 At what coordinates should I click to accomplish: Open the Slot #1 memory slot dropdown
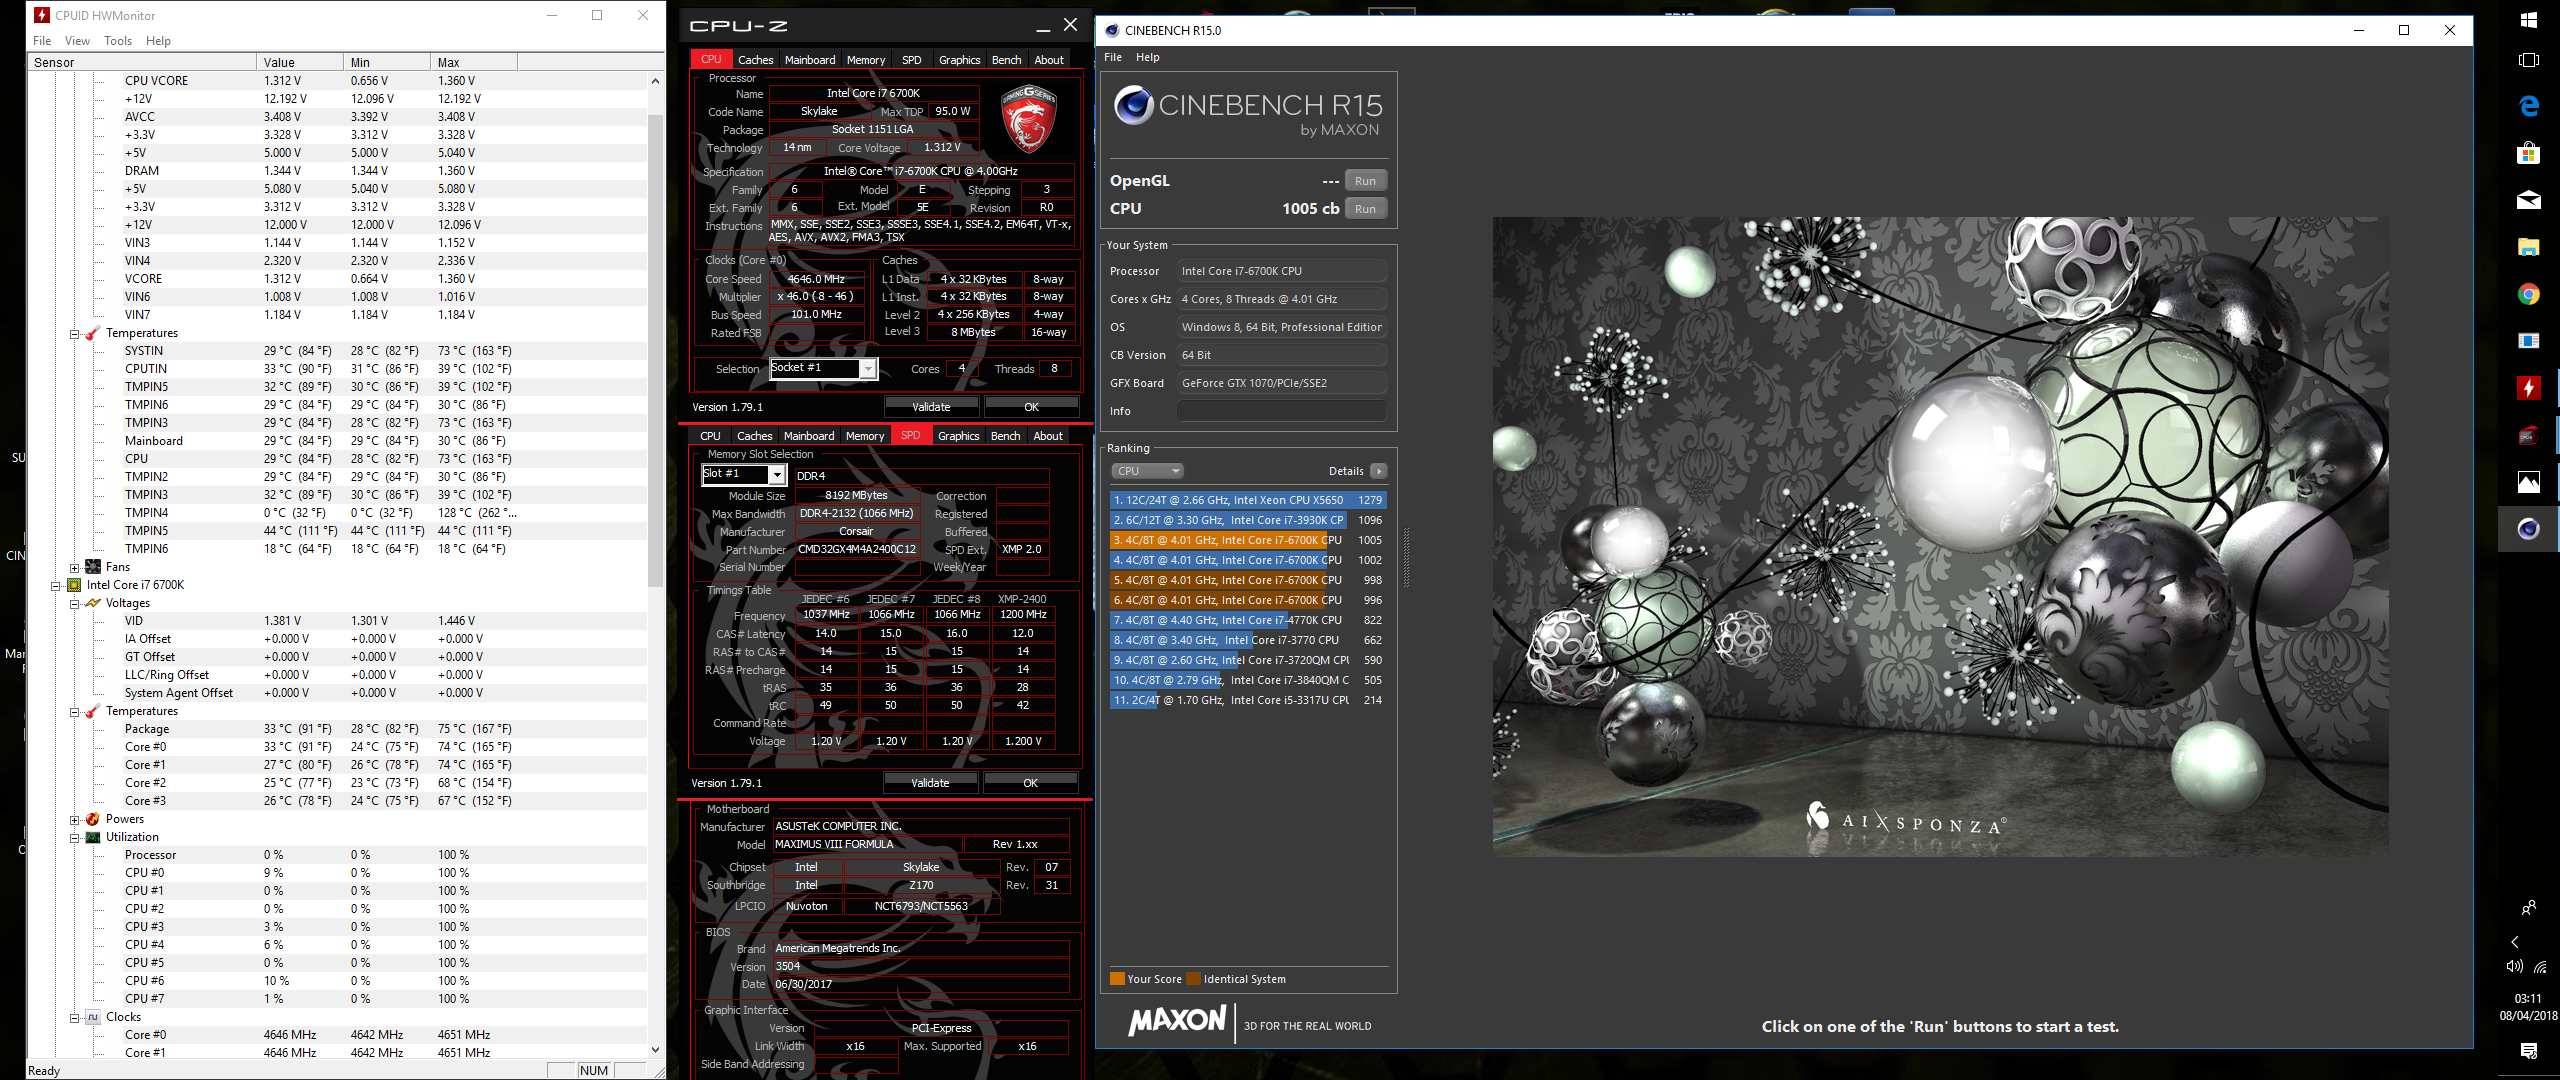point(777,475)
